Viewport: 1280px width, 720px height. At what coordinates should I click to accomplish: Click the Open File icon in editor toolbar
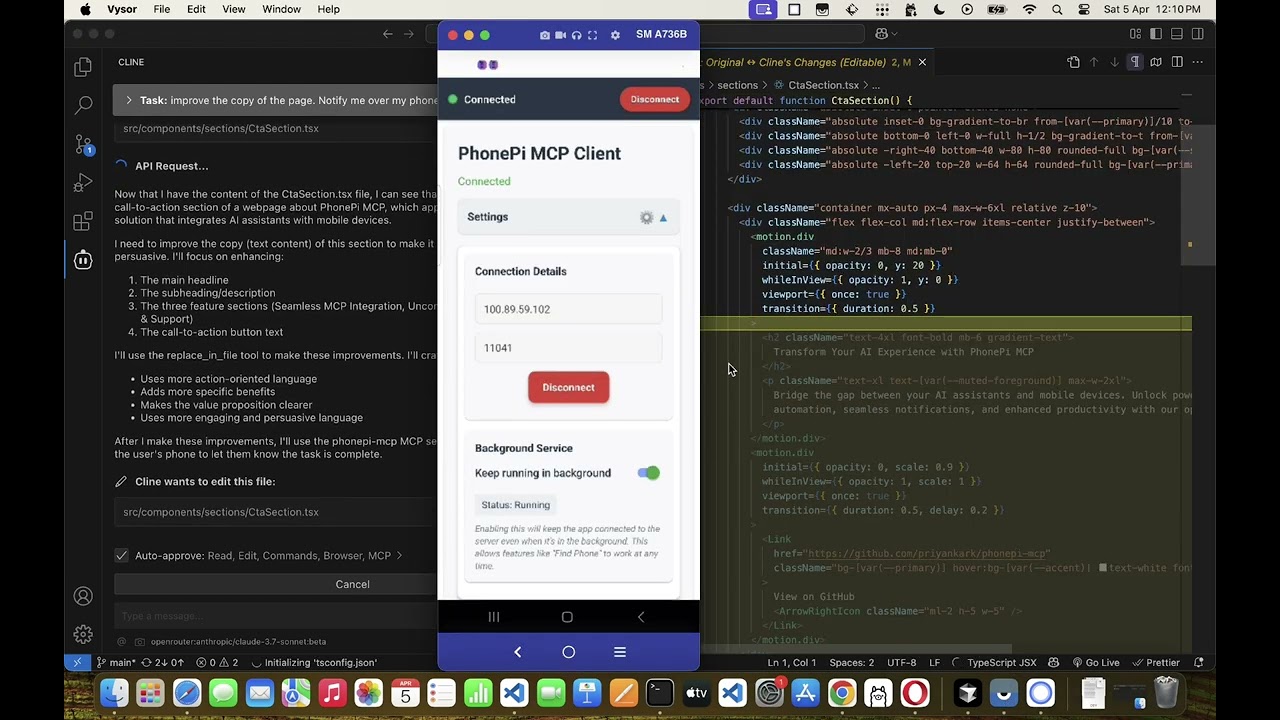point(1073,62)
